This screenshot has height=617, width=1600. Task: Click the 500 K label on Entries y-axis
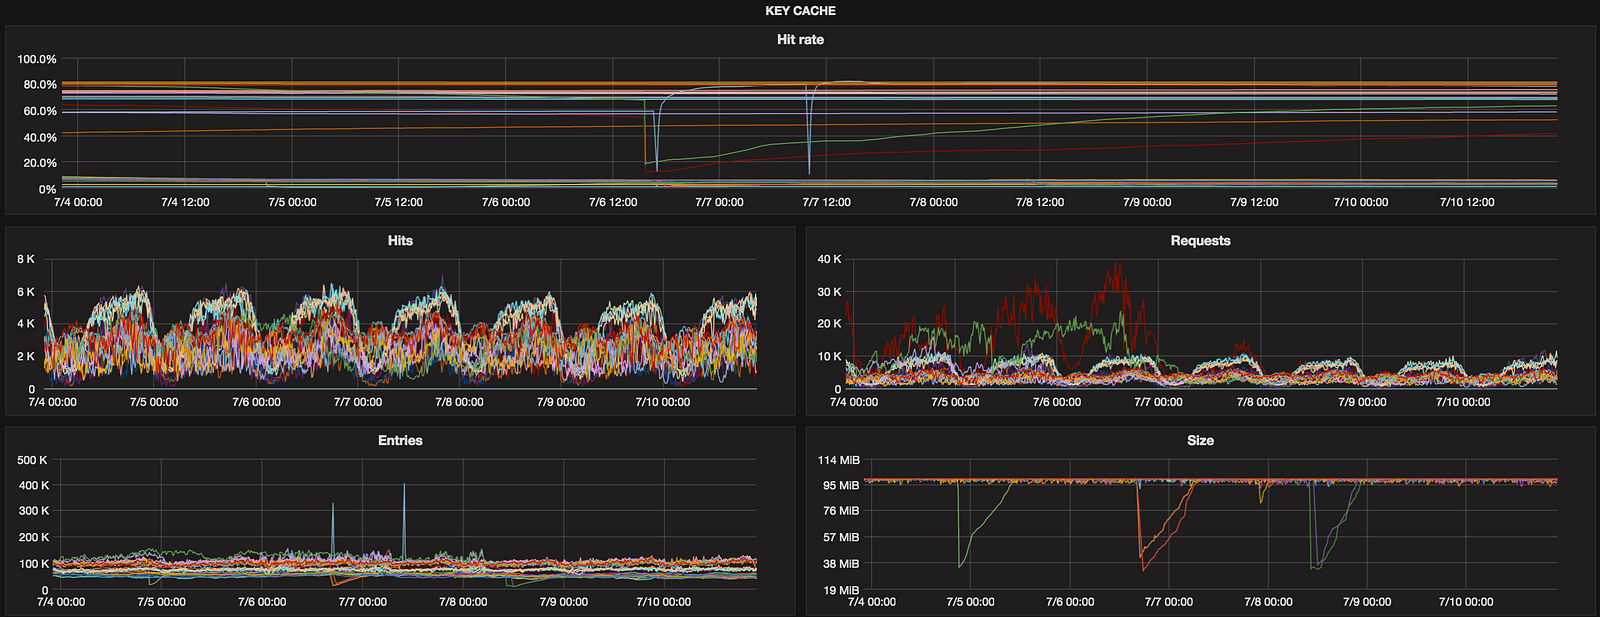click(x=33, y=461)
